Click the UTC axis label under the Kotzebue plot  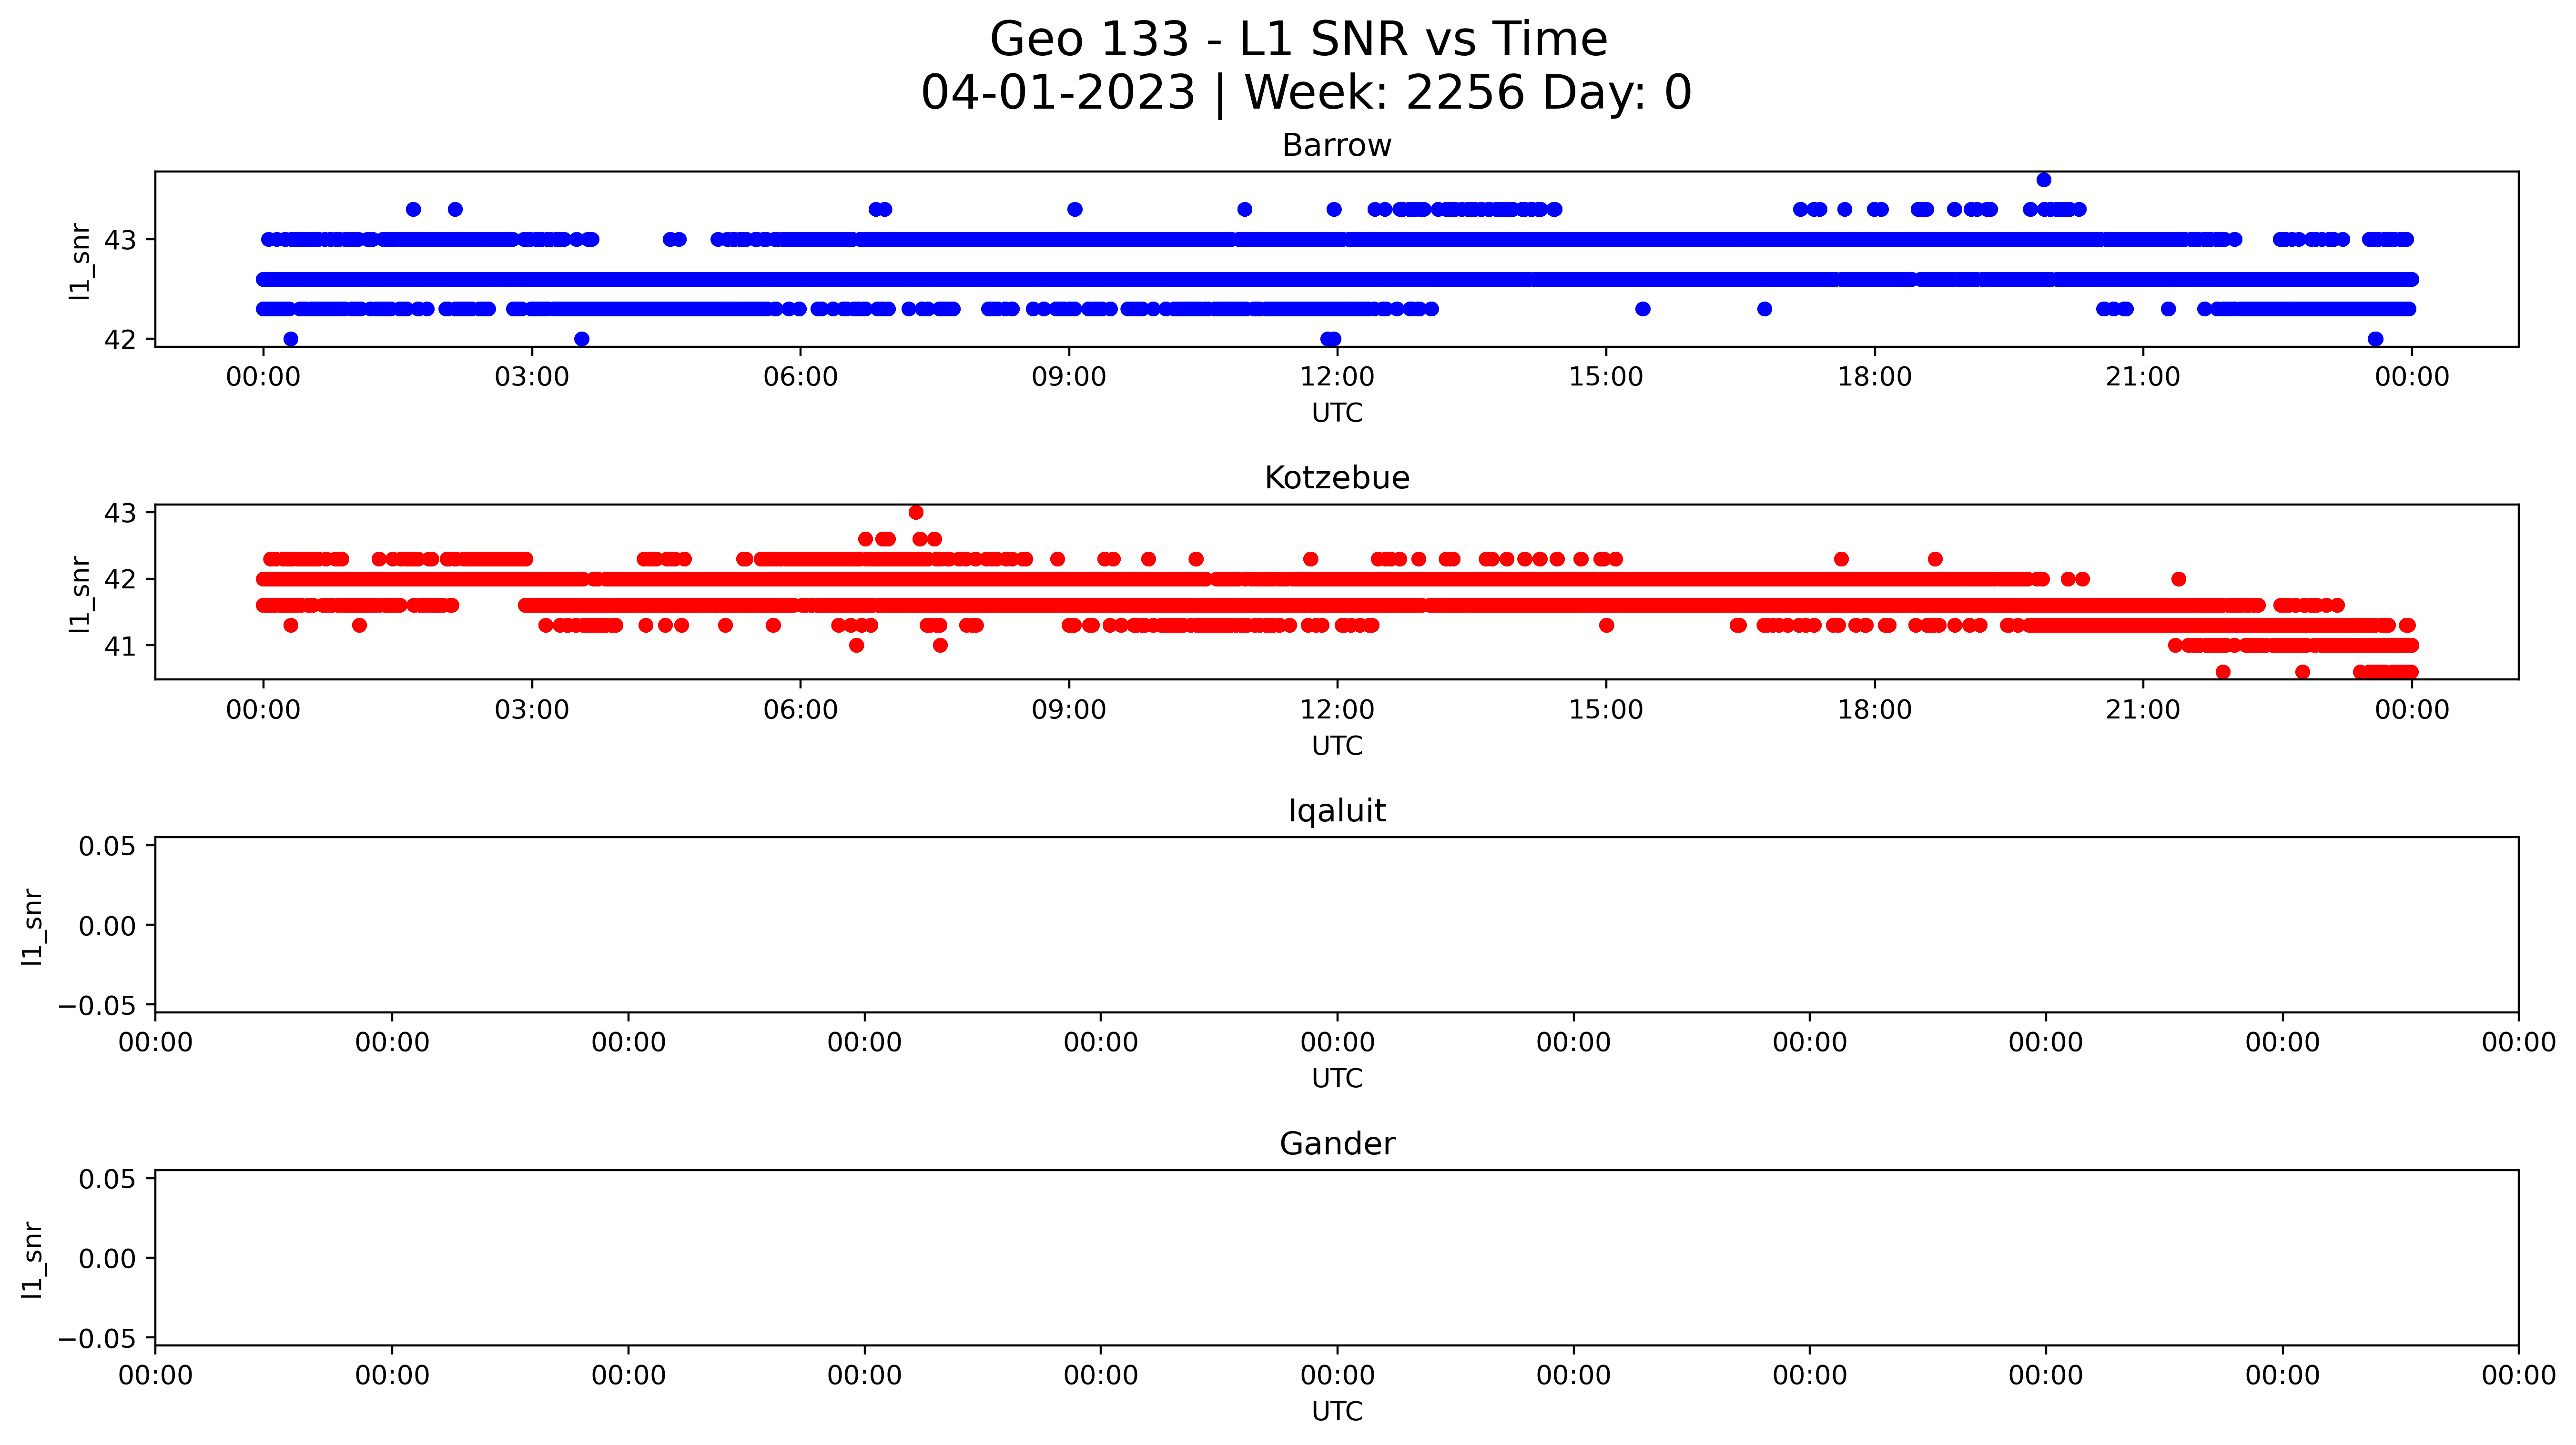pyautogui.click(x=1337, y=746)
